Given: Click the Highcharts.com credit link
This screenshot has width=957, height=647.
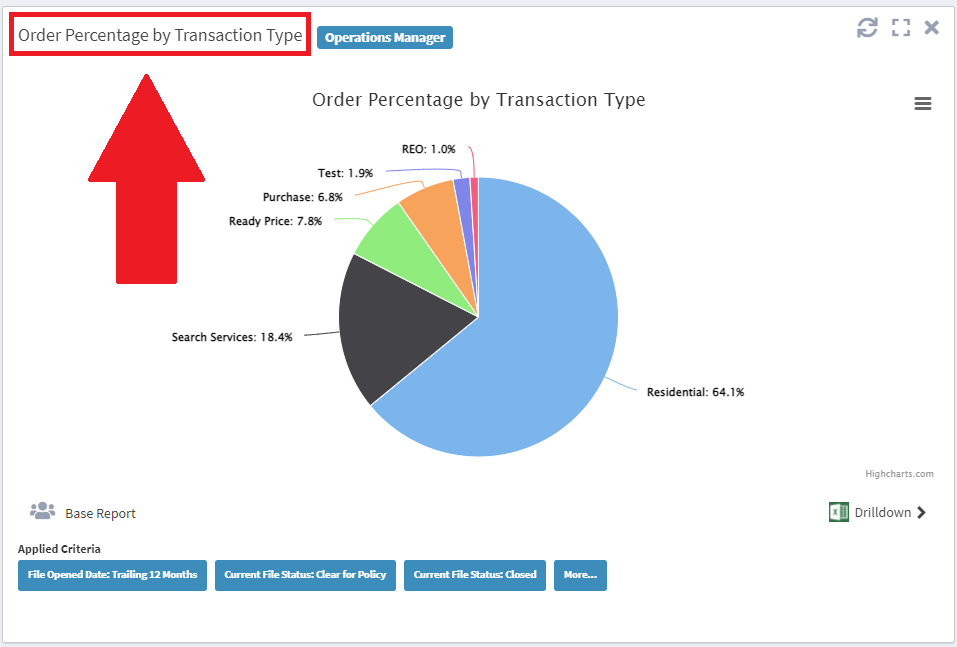Looking at the screenshot, I should coord(899,473).
